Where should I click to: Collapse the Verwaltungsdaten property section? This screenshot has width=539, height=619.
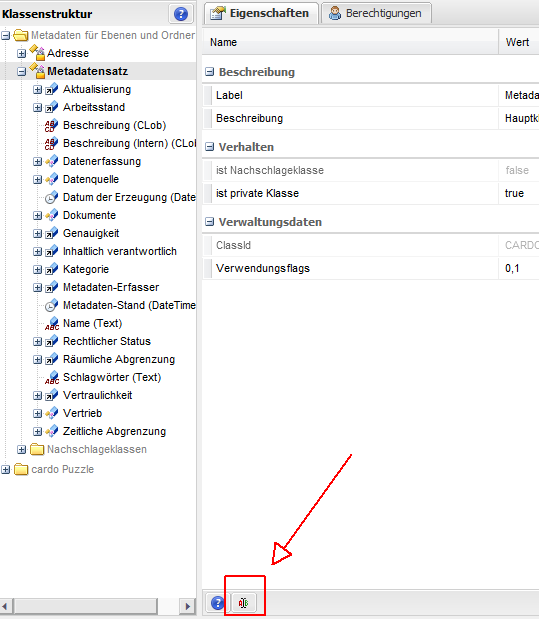[210, 222]
